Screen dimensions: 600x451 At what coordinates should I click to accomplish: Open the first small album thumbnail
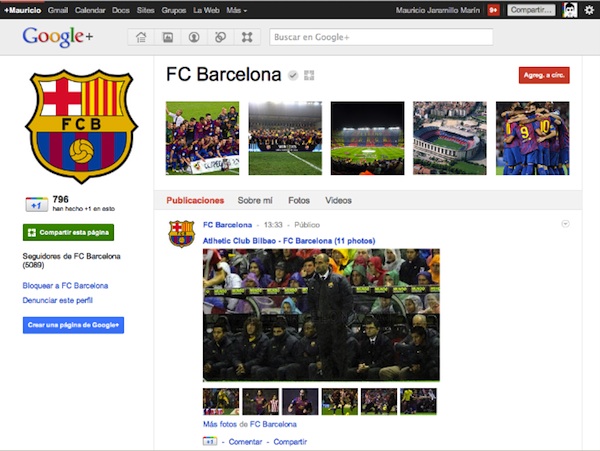[221, 402]
